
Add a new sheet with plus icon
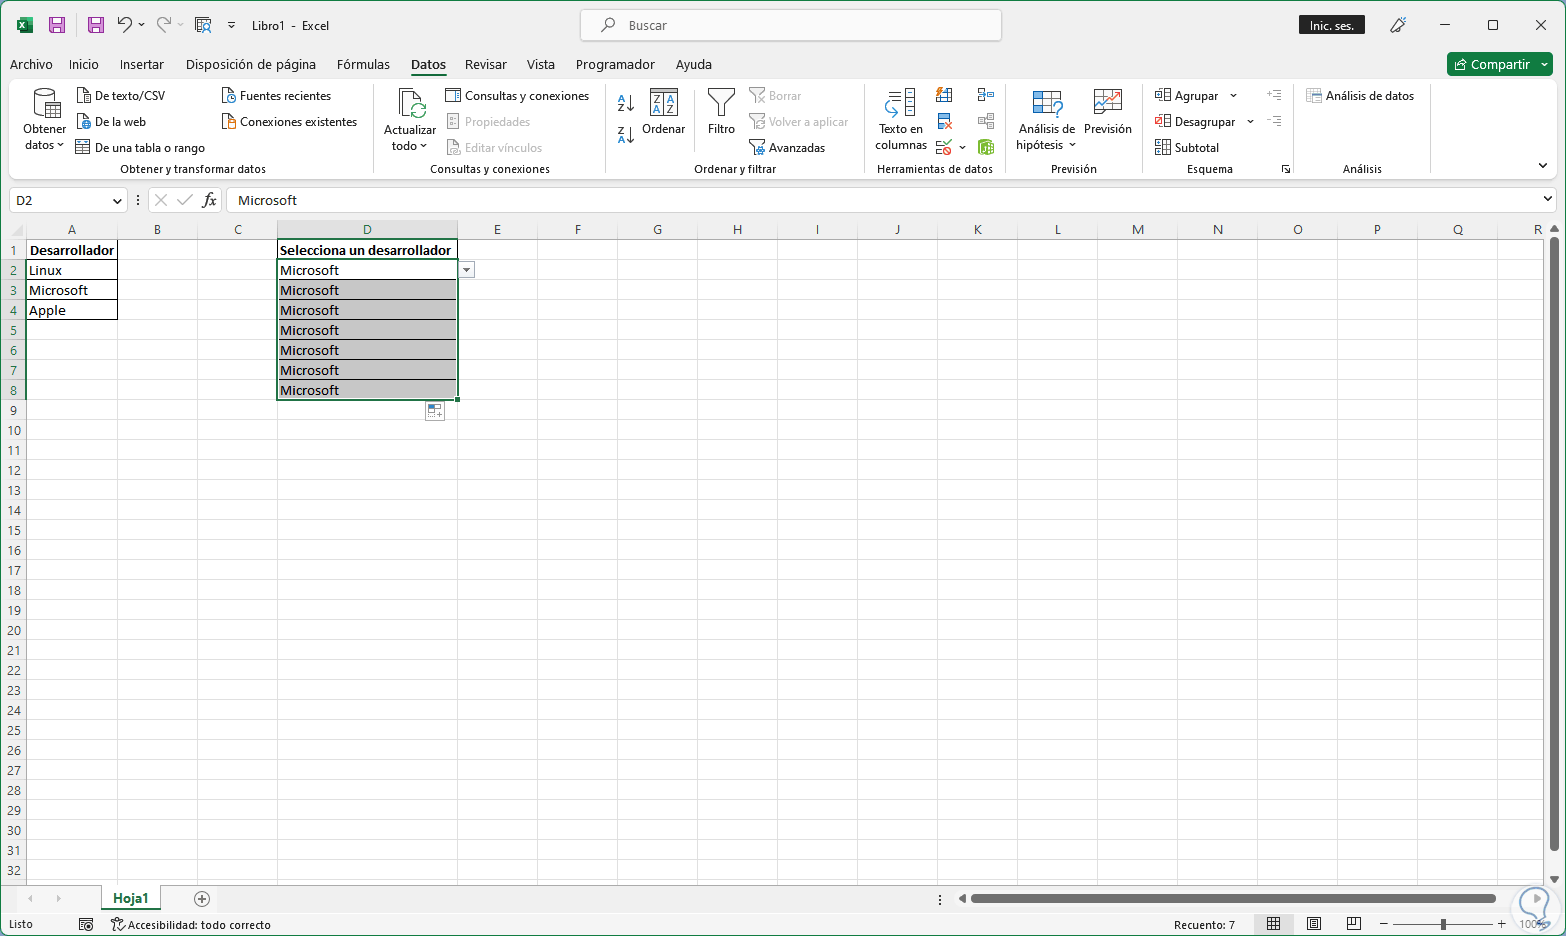tap(202, 898)
